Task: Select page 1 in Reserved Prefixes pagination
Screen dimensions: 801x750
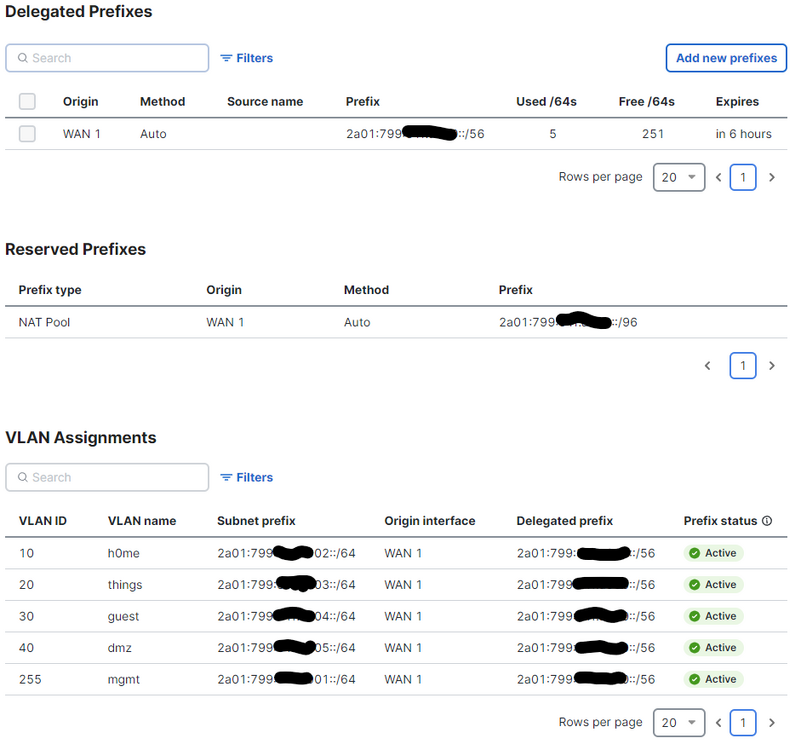Action: (742, 366)
